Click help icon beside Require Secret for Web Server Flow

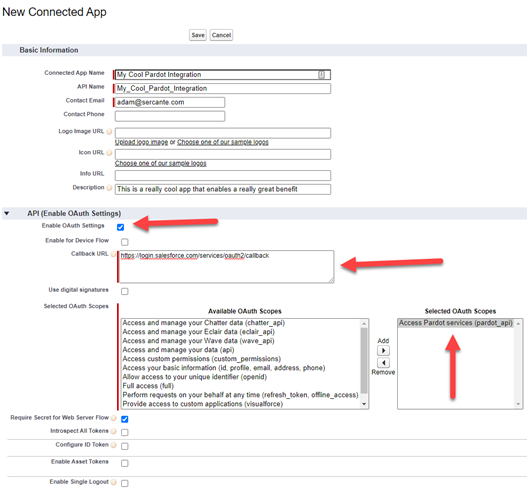coord(114,418)
